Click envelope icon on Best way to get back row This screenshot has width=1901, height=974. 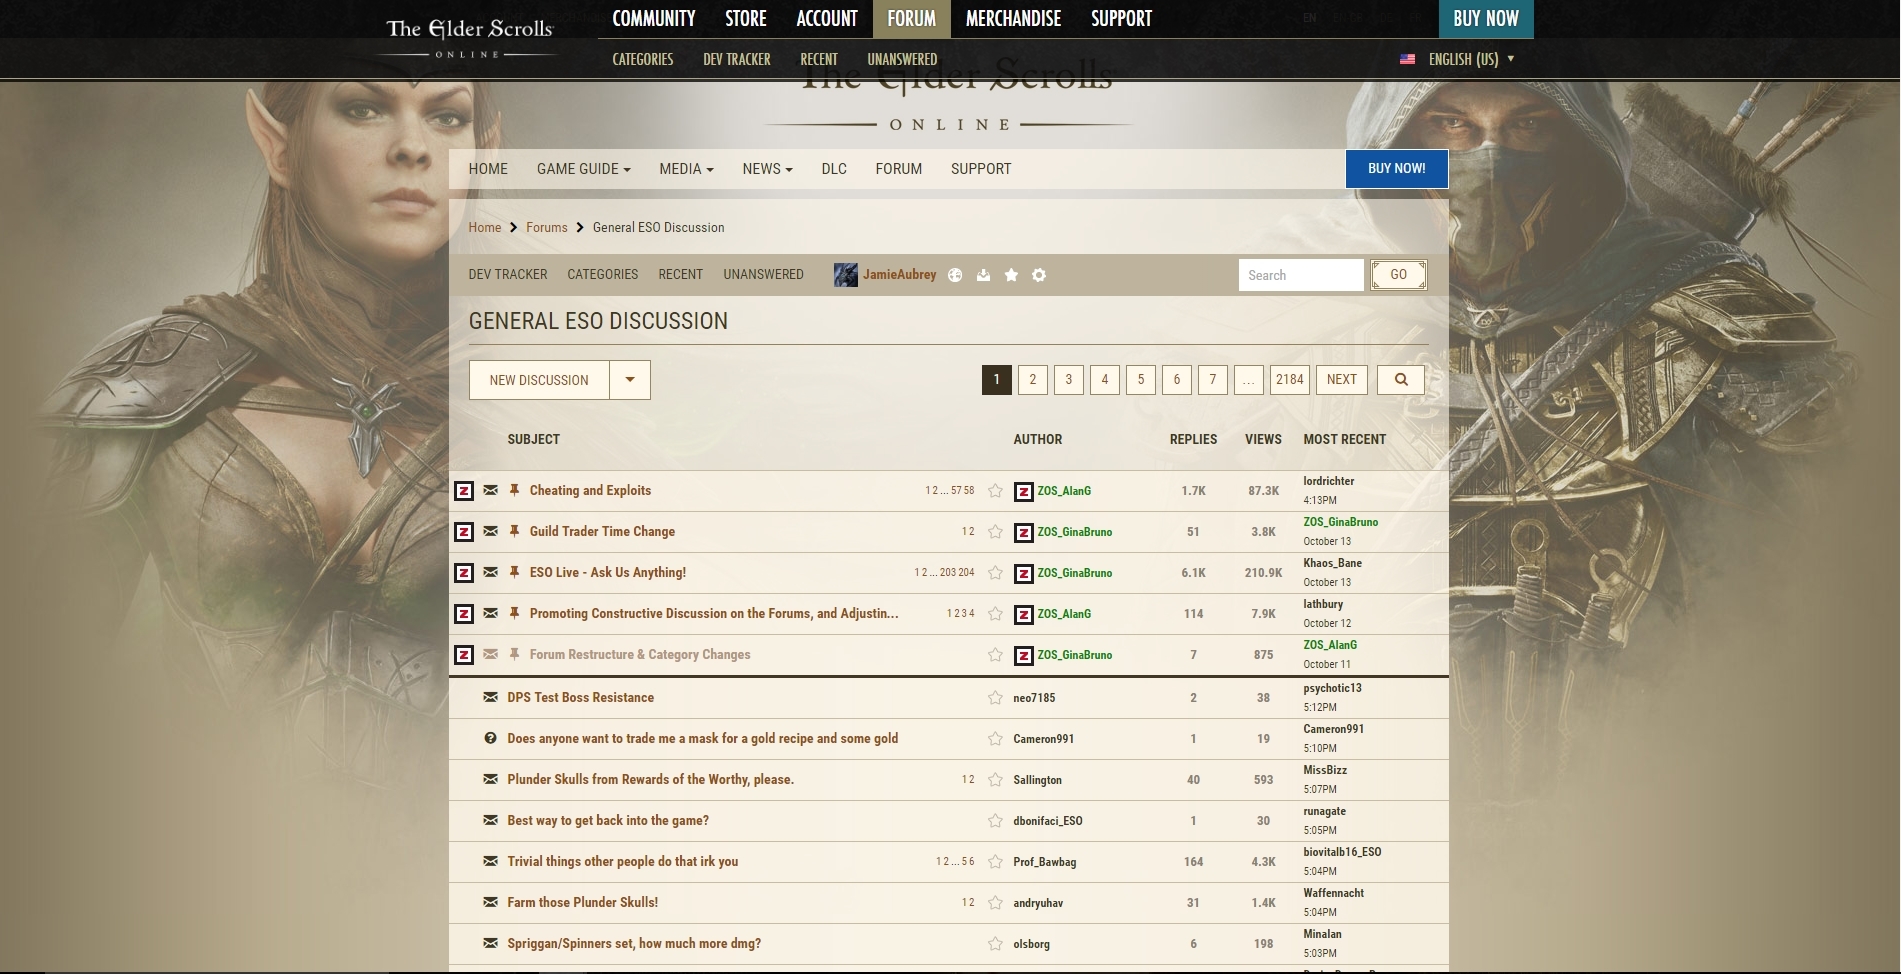tap(490, 820)
